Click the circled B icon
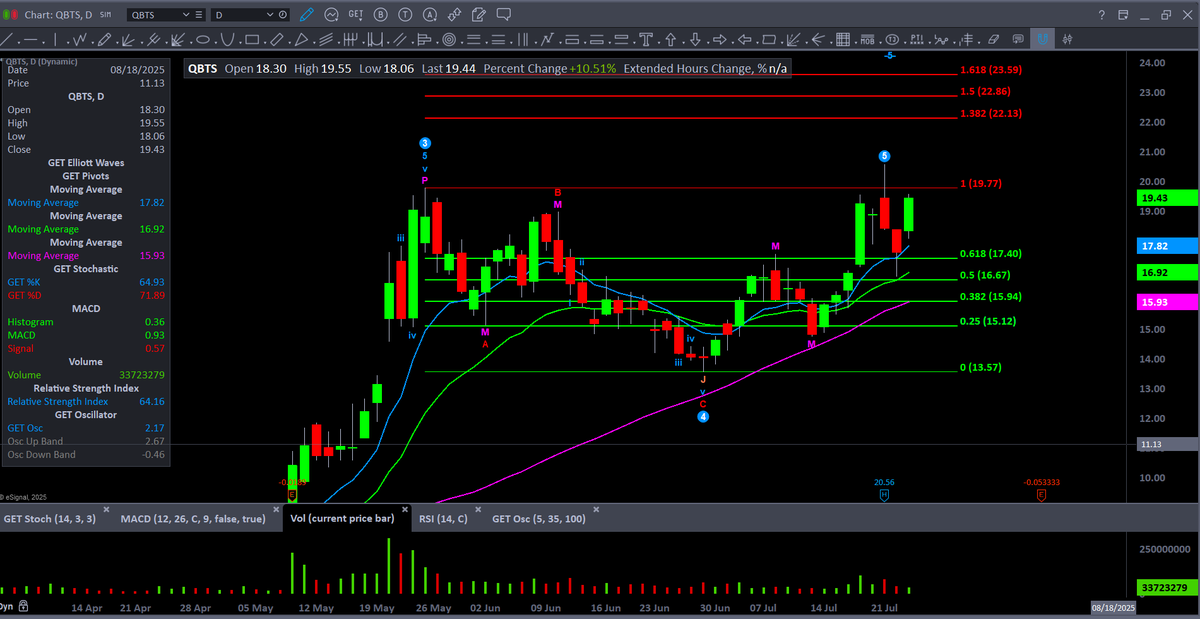Image resolution: width=1200 pixels, height=619 pixels. click(381, 15)
